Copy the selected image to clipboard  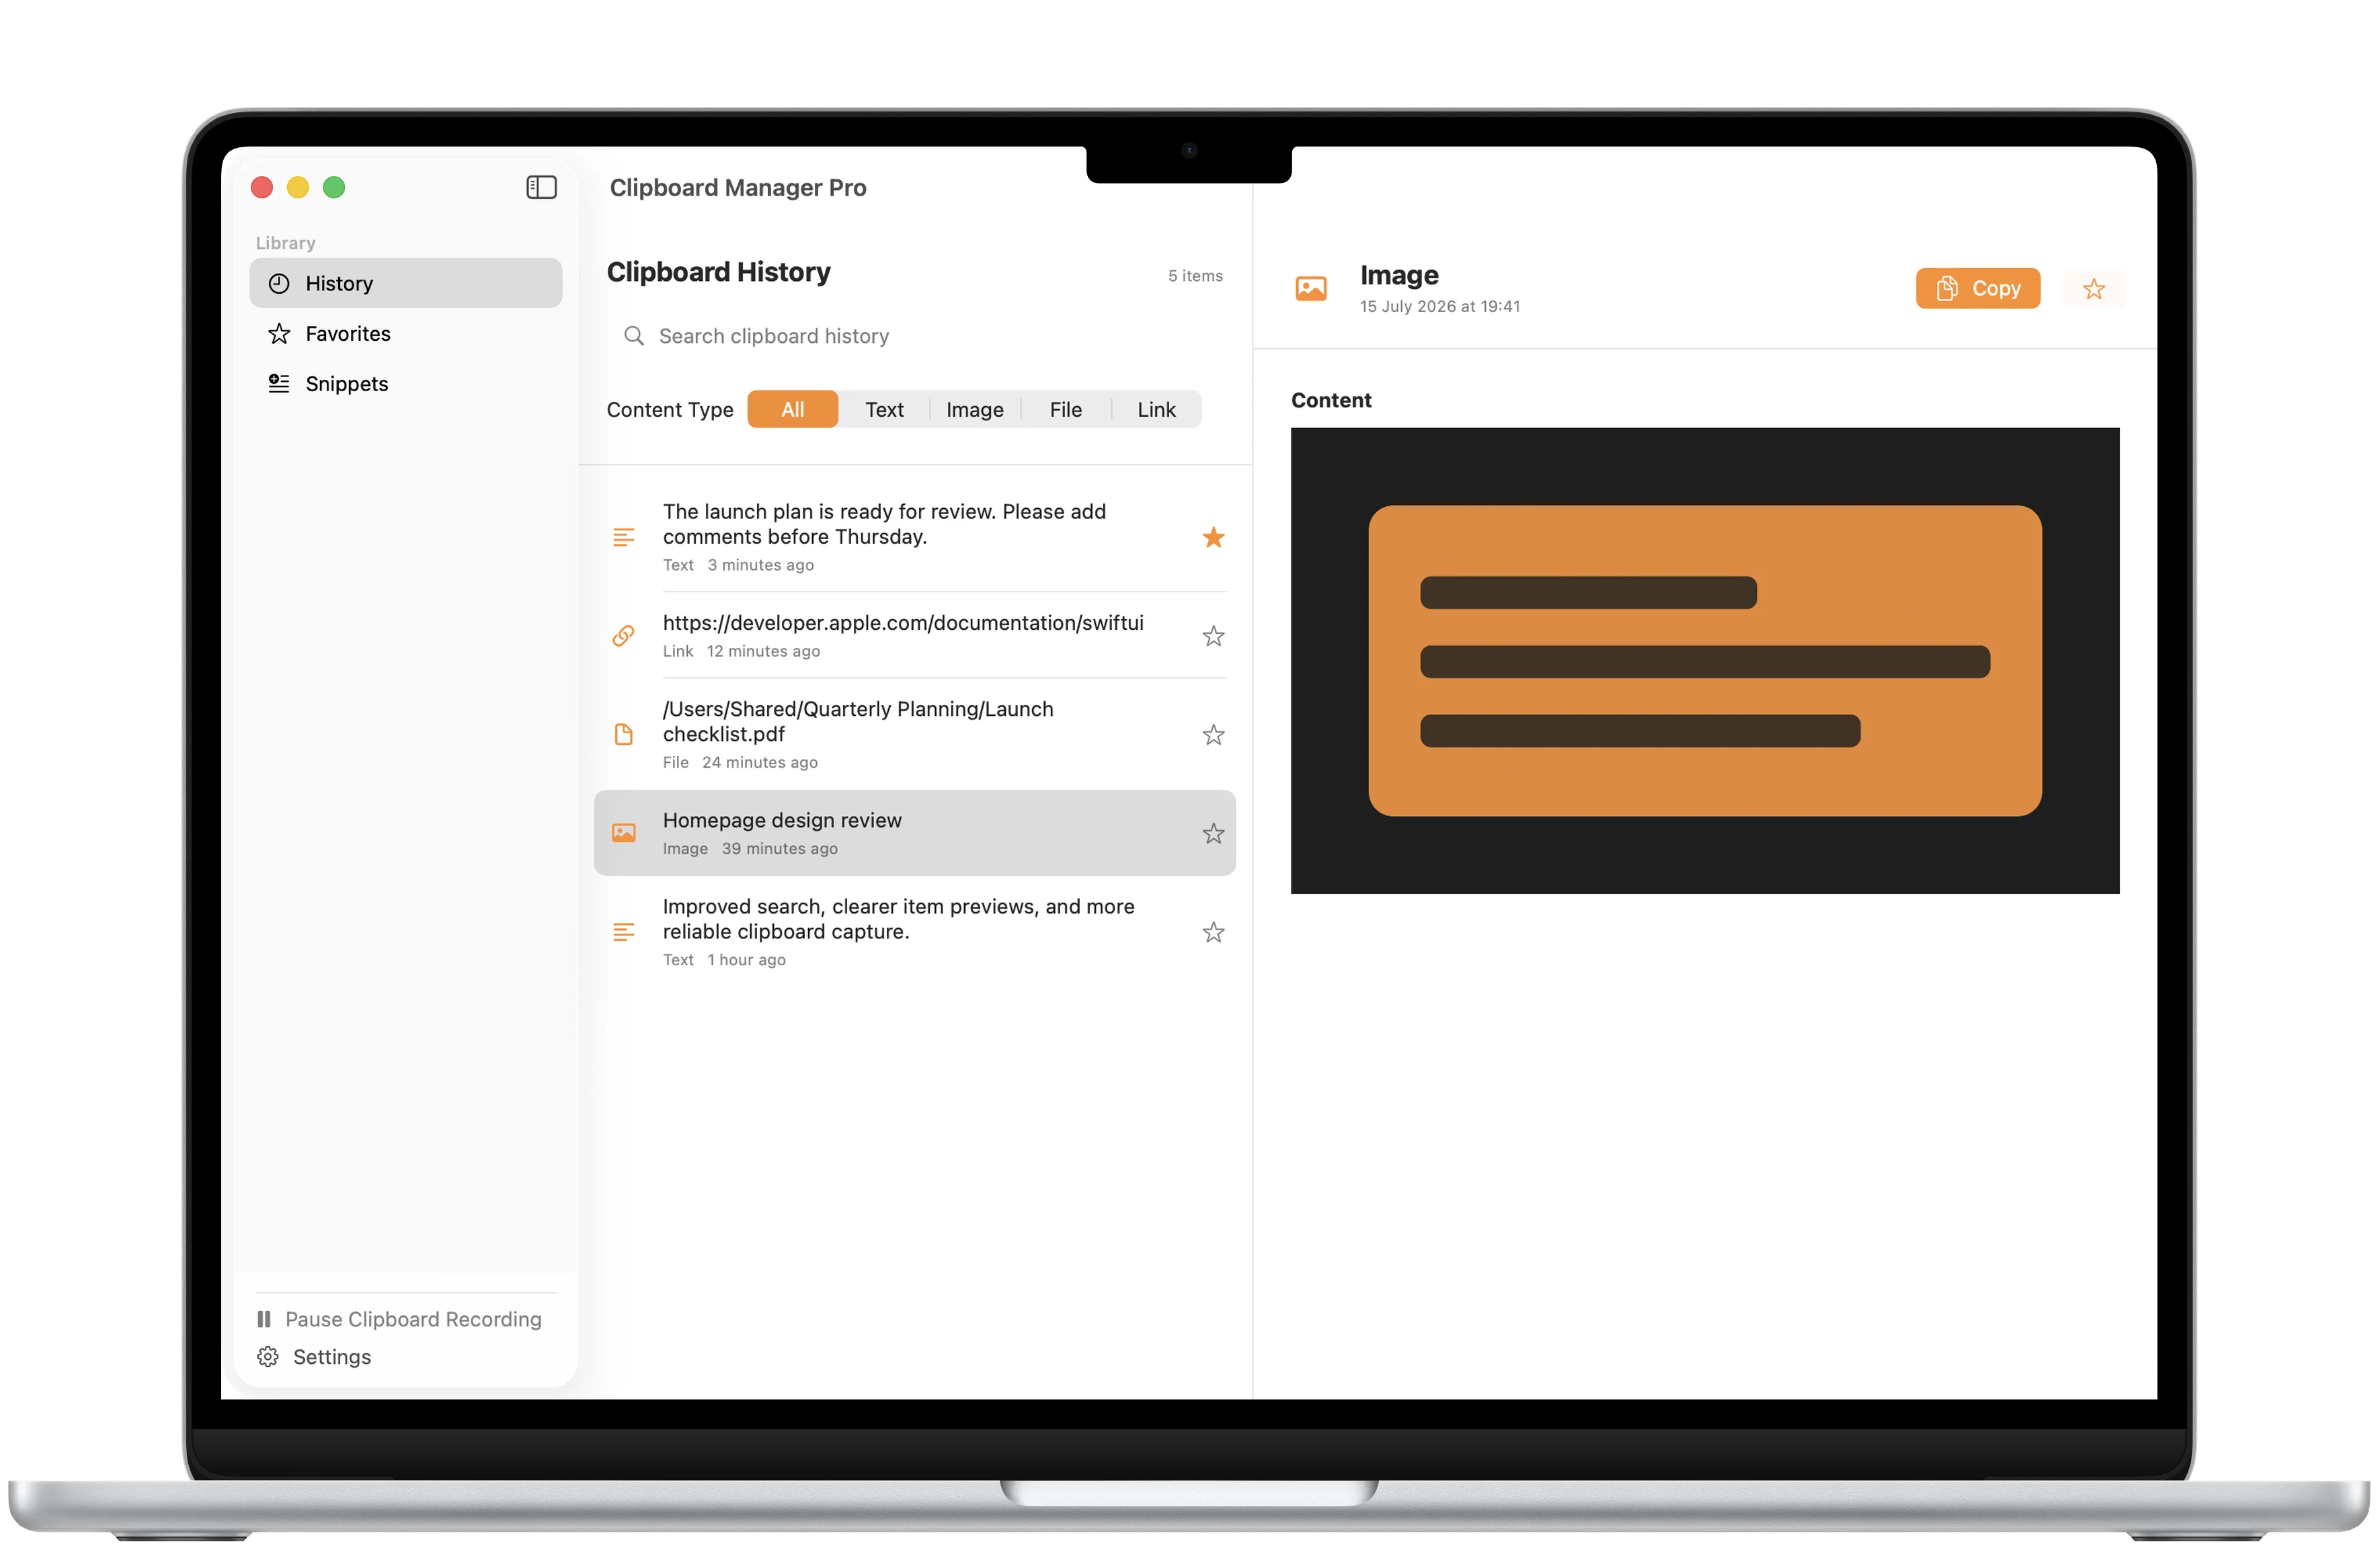point(1977,288)
